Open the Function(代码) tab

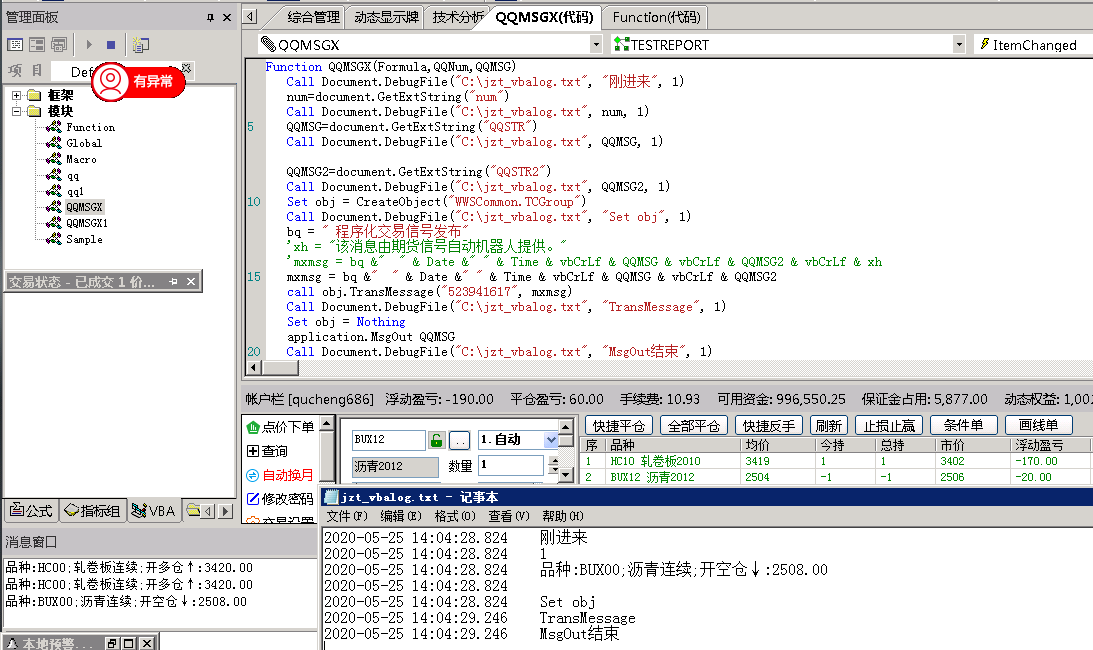656,17
